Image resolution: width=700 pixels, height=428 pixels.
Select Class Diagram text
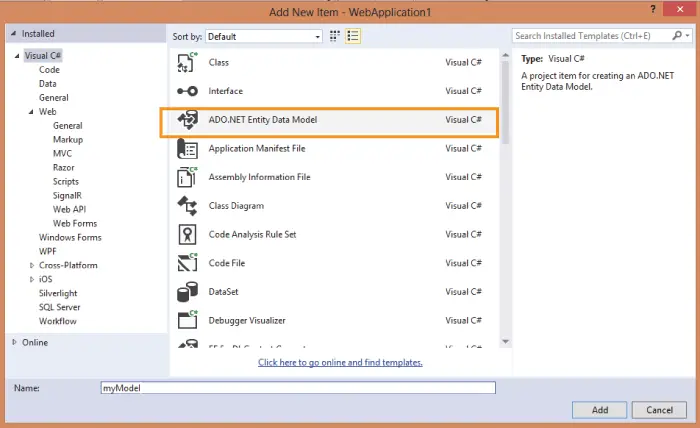tap(236, 206)
